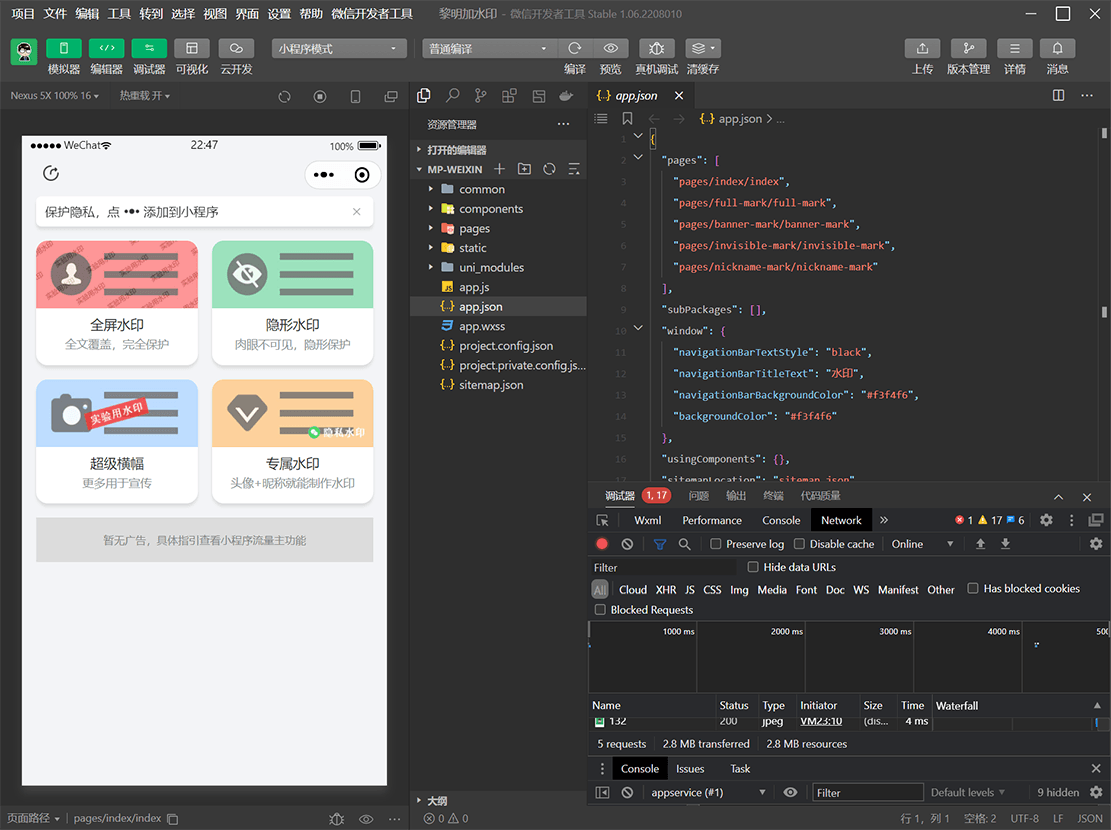Image resolution: width=1111 pixels, height=830 pixels.
Task: Open the messages bell icon
Action: coord(1057,48)
